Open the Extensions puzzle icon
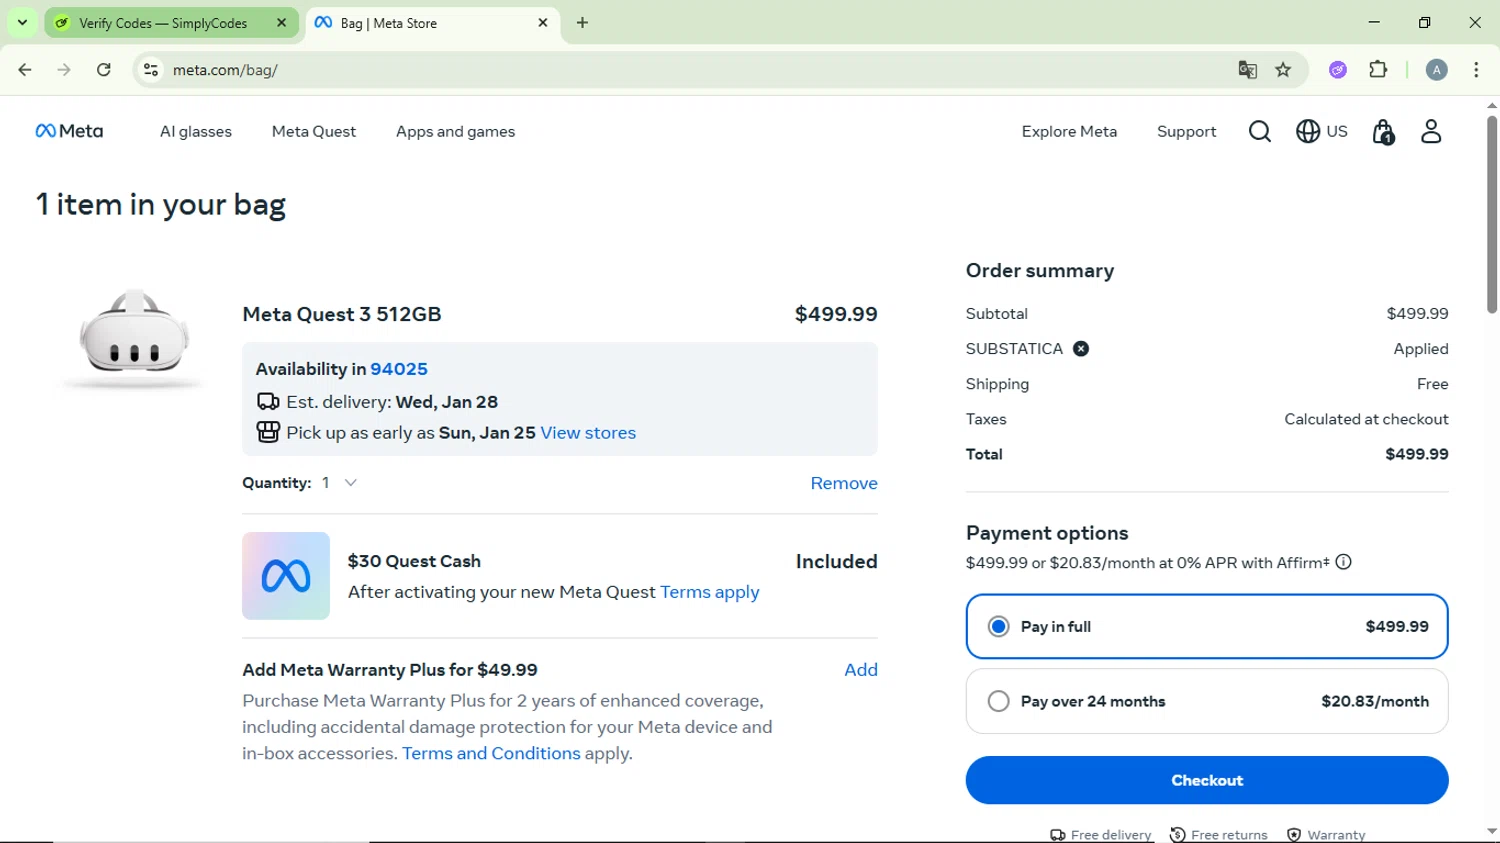1500x843 pixels. (x=1379, y=70)
